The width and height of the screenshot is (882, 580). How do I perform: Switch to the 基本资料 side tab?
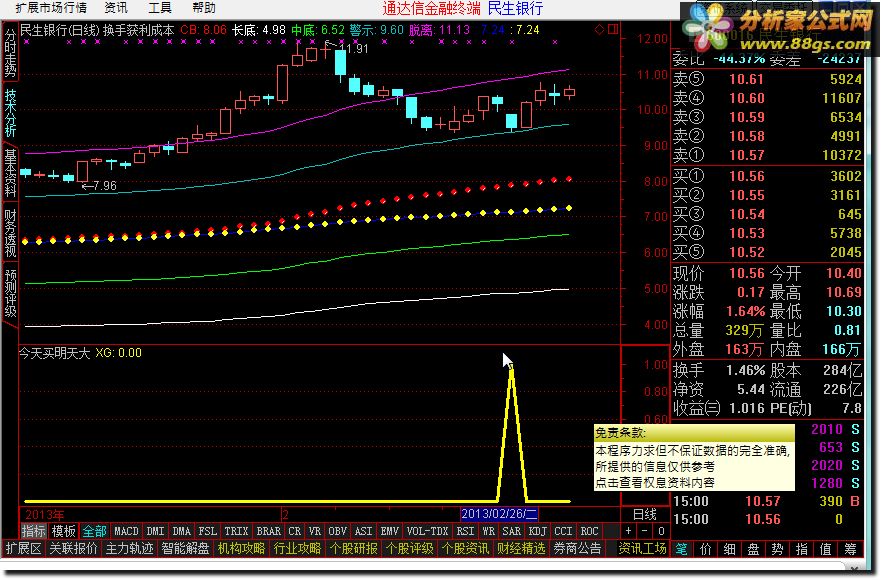10,173
